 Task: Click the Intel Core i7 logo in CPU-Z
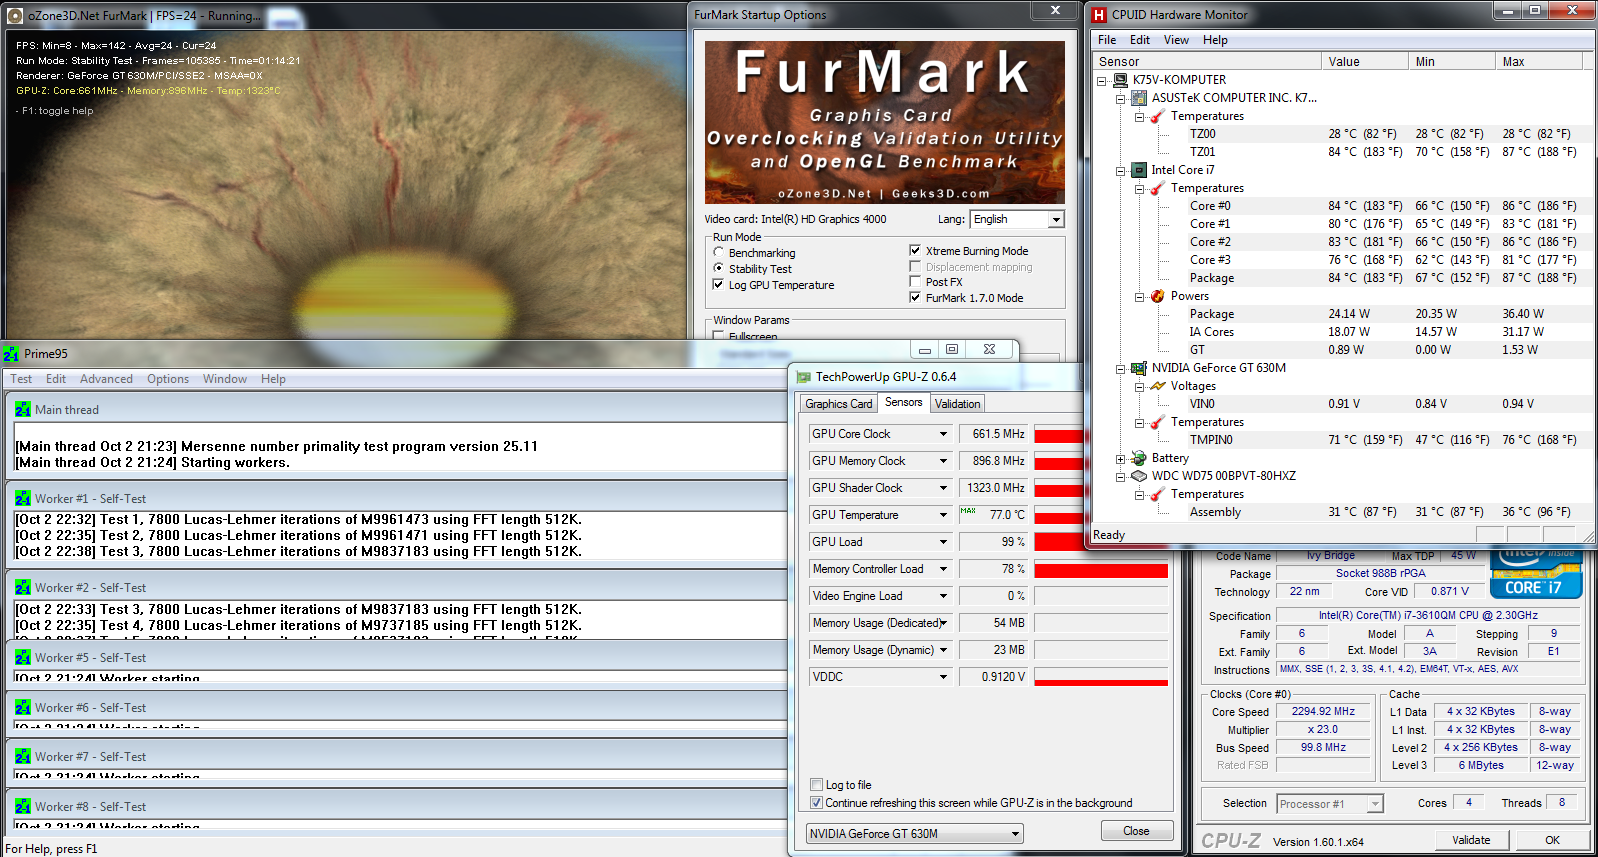click(1536, 573)
